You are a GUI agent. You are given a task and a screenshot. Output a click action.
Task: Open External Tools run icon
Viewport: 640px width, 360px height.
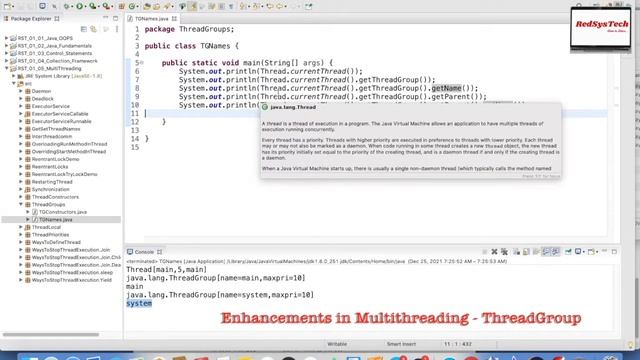click(106, 6)
